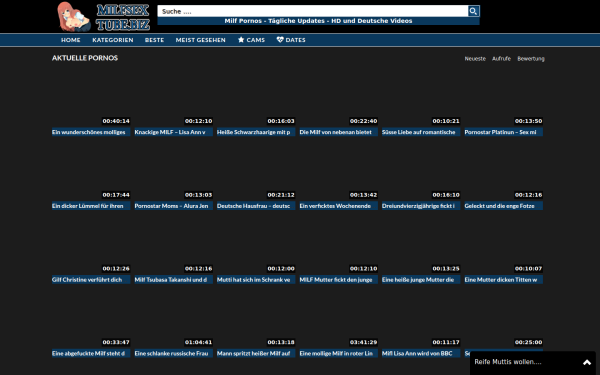Open the Kategorien menu item

click(x=112, y=40)
